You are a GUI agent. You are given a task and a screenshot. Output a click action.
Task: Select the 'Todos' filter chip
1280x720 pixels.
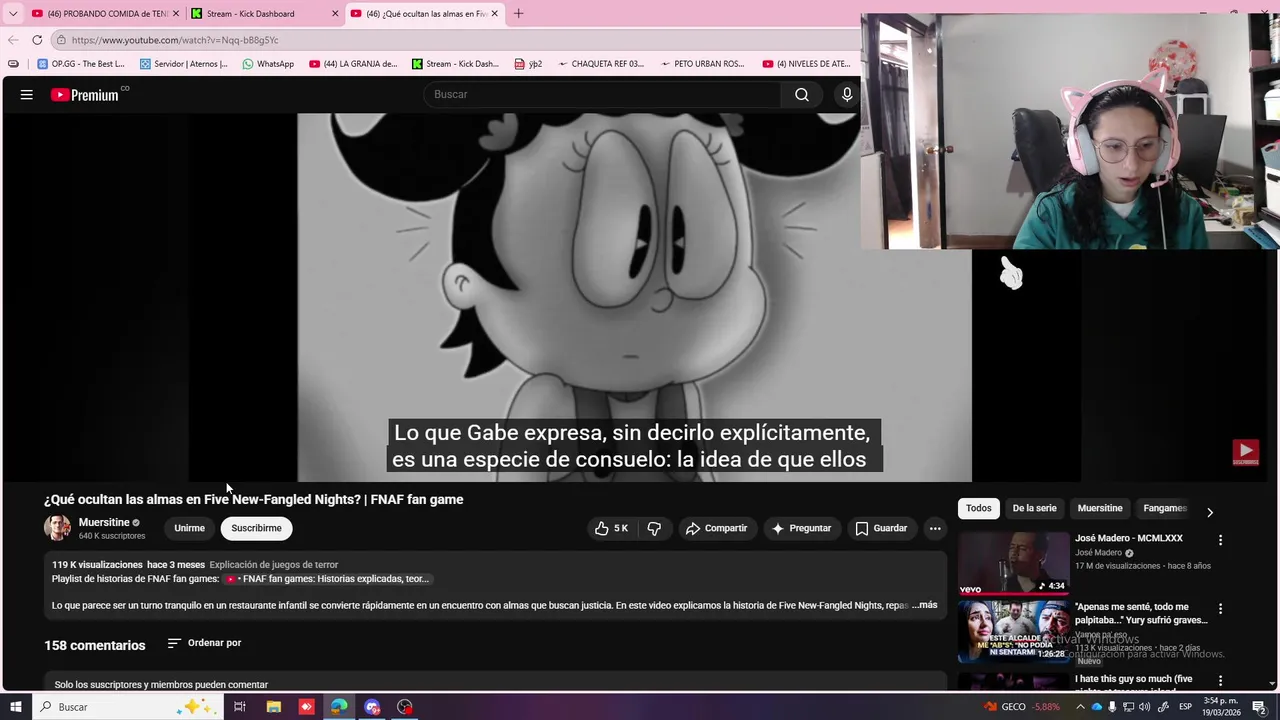coord(979,508)
